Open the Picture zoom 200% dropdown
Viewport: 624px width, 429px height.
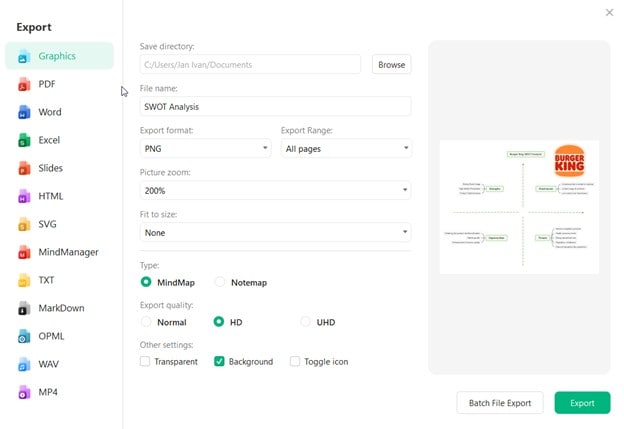click(275, 190)
